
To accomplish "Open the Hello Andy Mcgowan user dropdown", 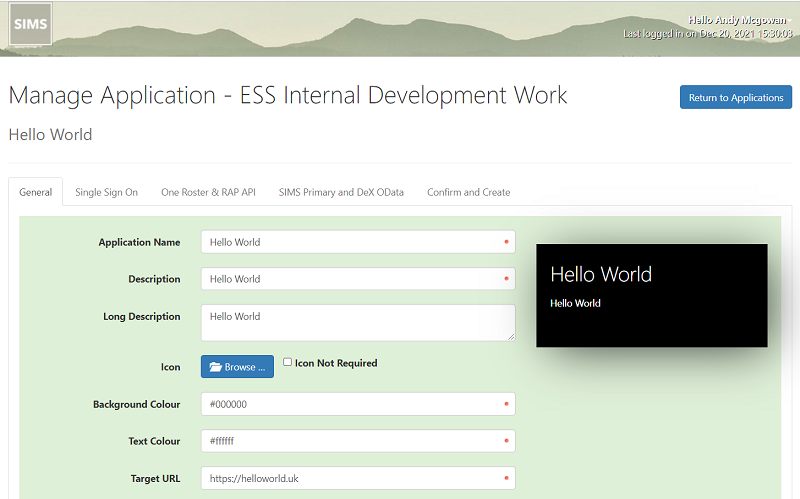I will pyautogui.click(x=739, y=20).
